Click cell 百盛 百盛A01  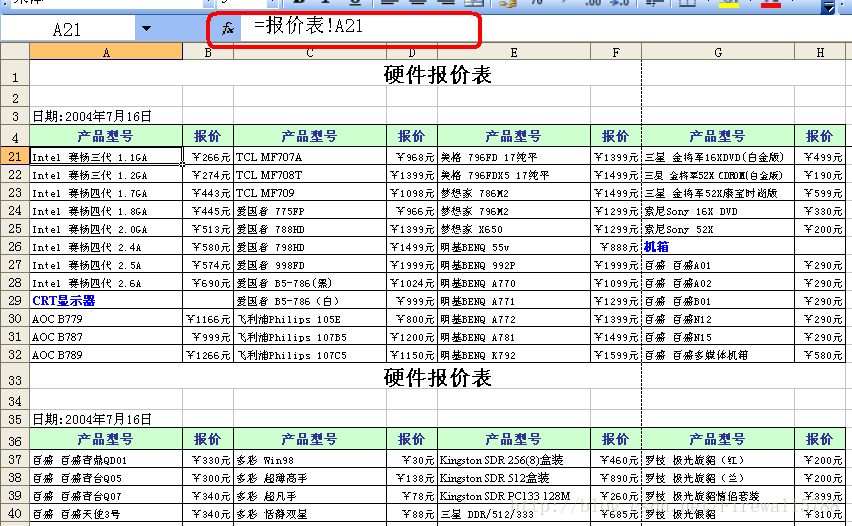pyautogui.click(x=718, y=265)
